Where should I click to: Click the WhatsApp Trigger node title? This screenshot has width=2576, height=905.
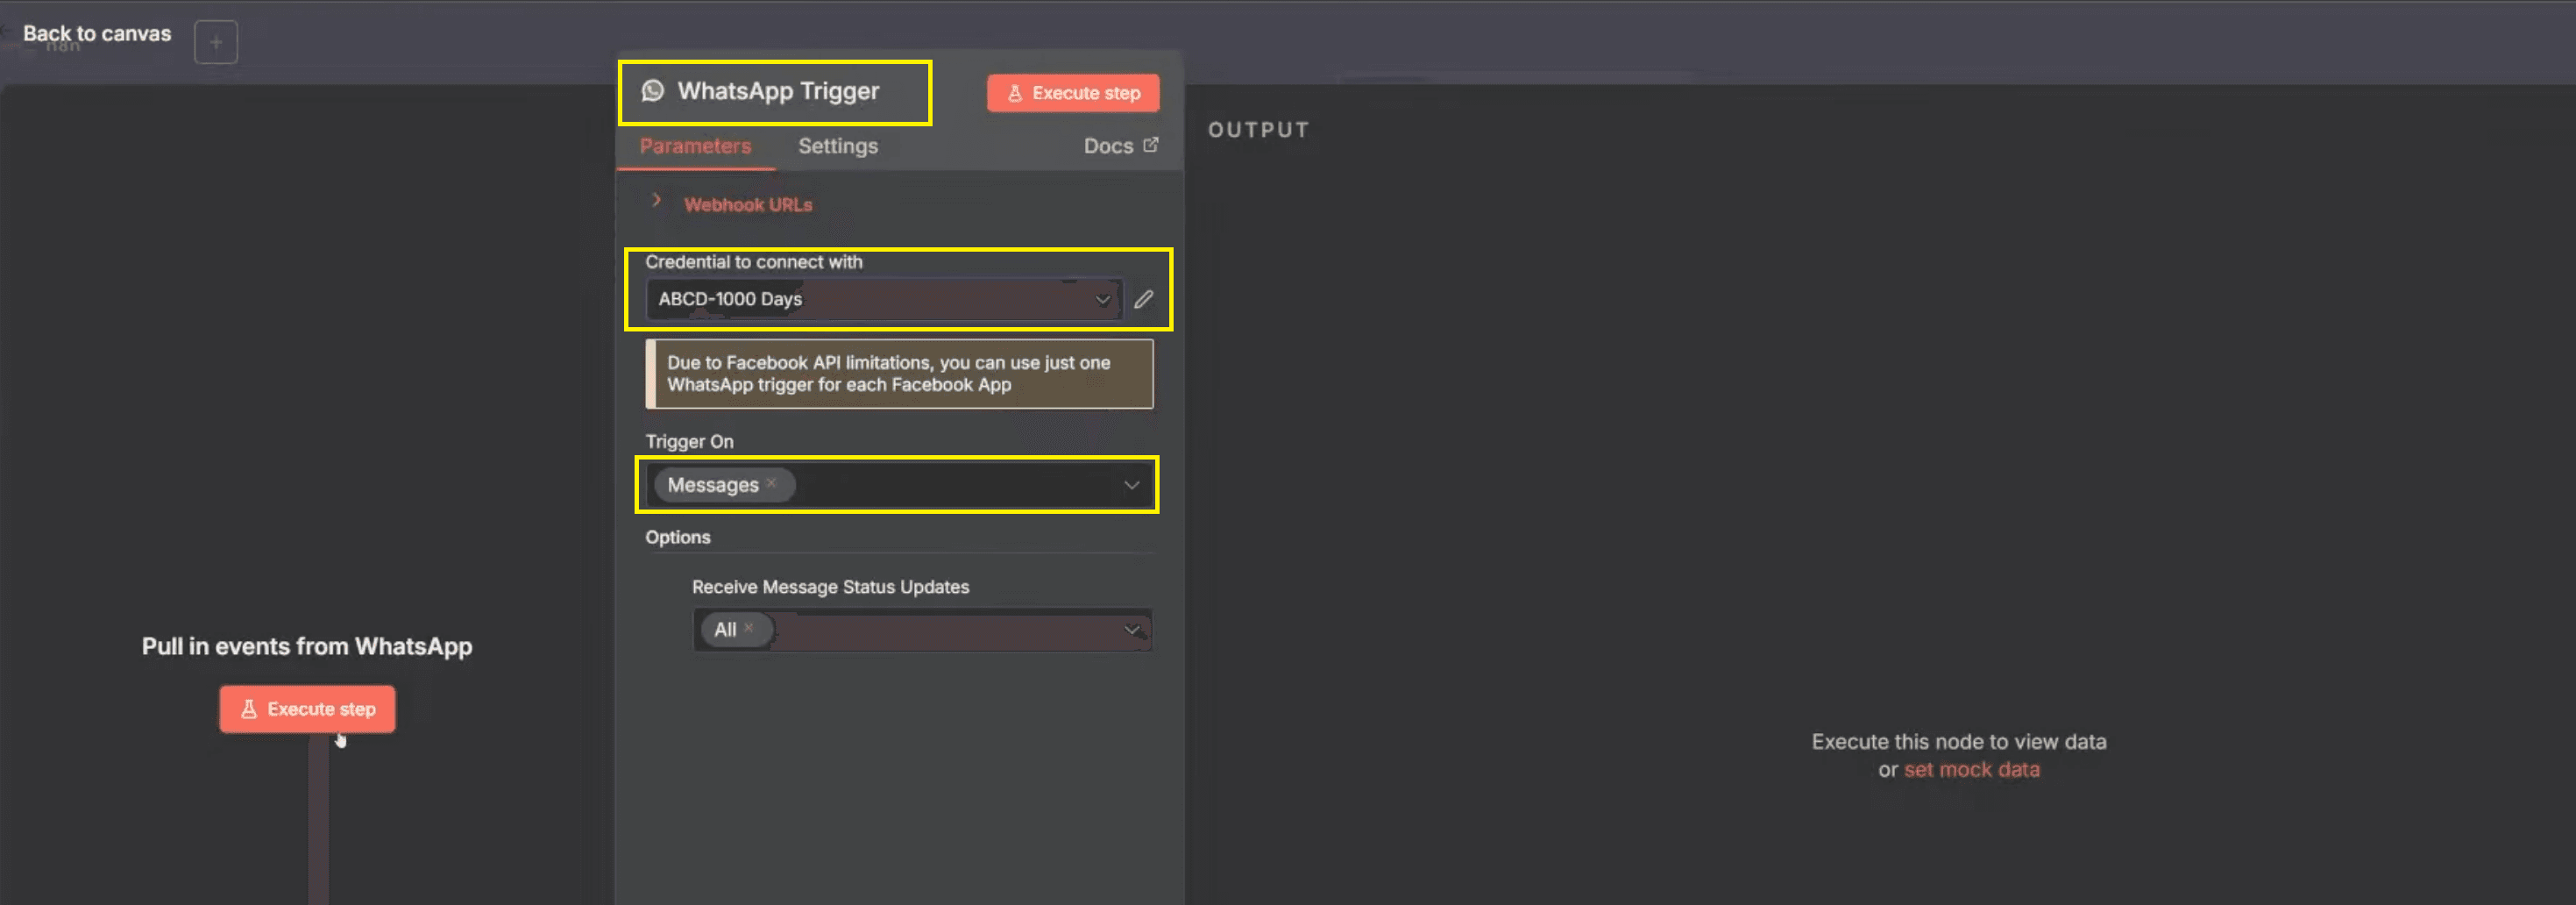point(778,91)
